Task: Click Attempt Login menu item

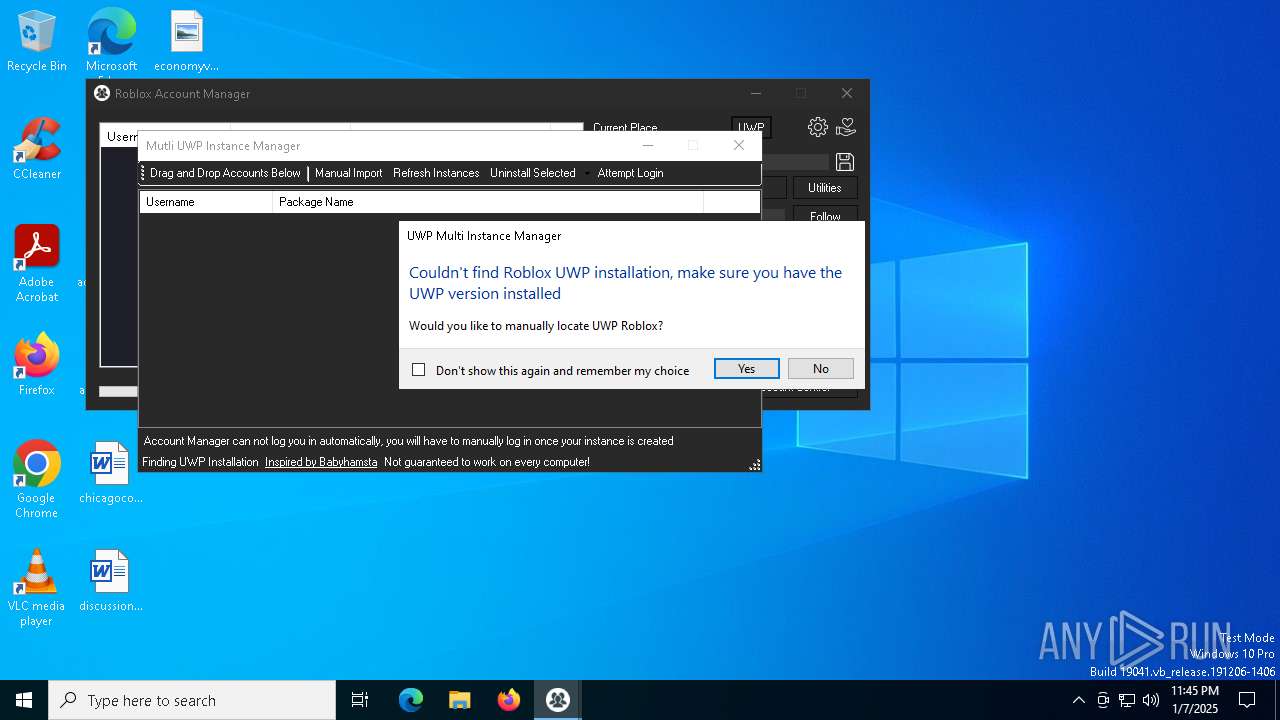Action: 630,173
